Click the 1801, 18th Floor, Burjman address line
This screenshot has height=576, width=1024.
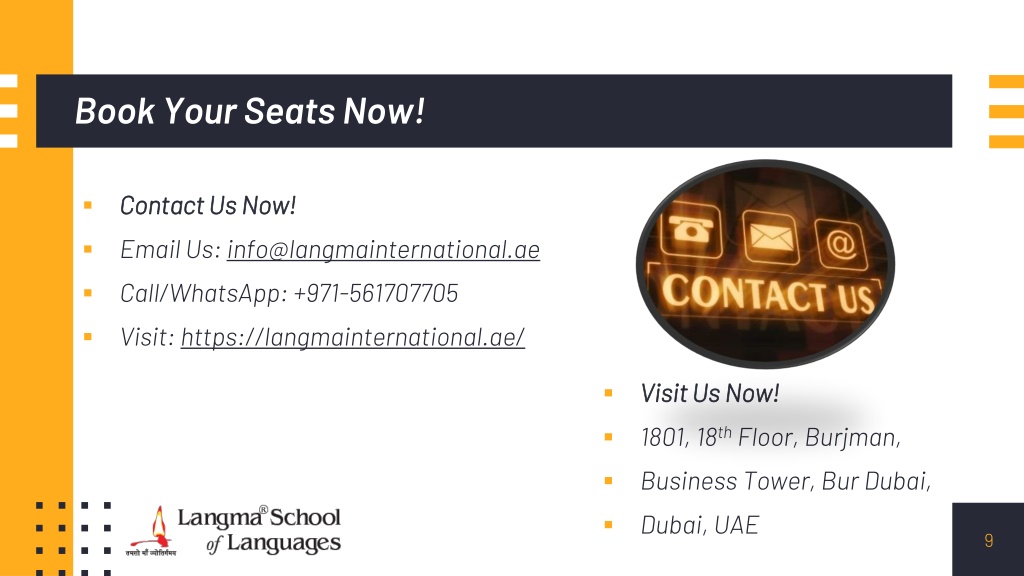click(x=771, y=437)
